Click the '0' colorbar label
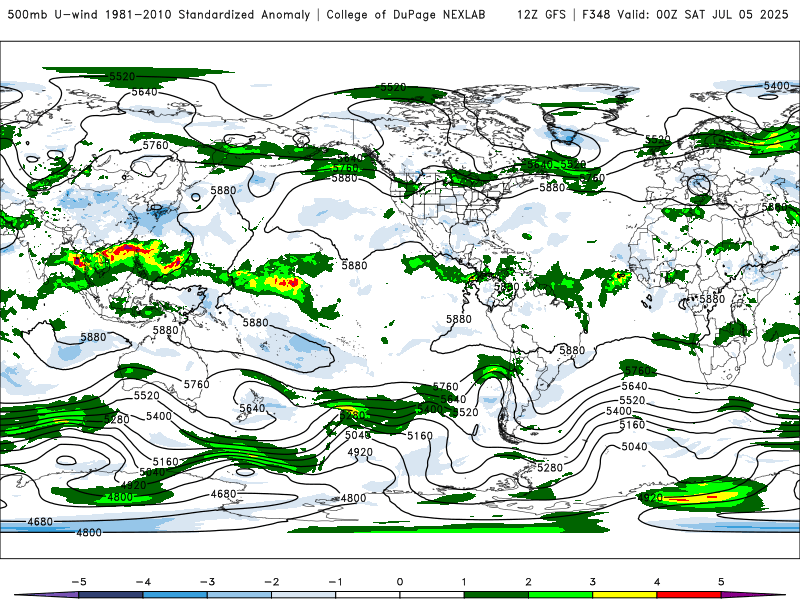The height and width of the screenshot is (600, 800). tap(400, 582)
